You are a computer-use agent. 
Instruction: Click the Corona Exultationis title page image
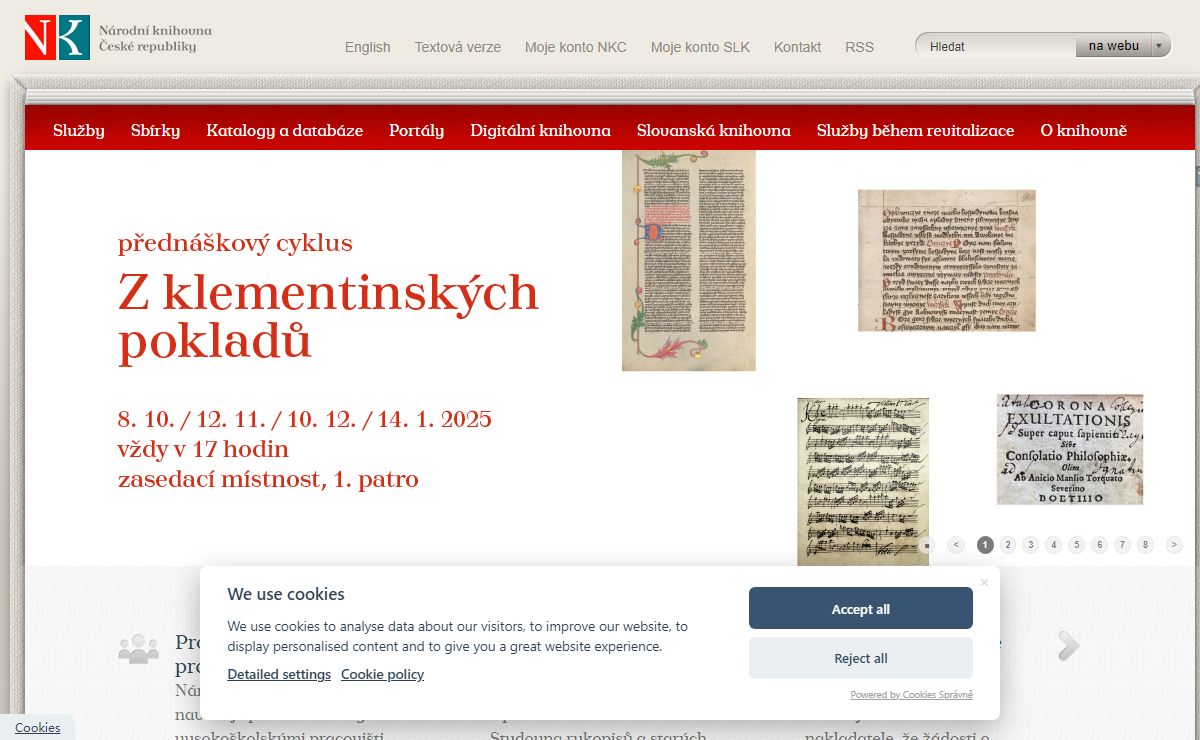pyautogui.click(x=1070, y=449)
